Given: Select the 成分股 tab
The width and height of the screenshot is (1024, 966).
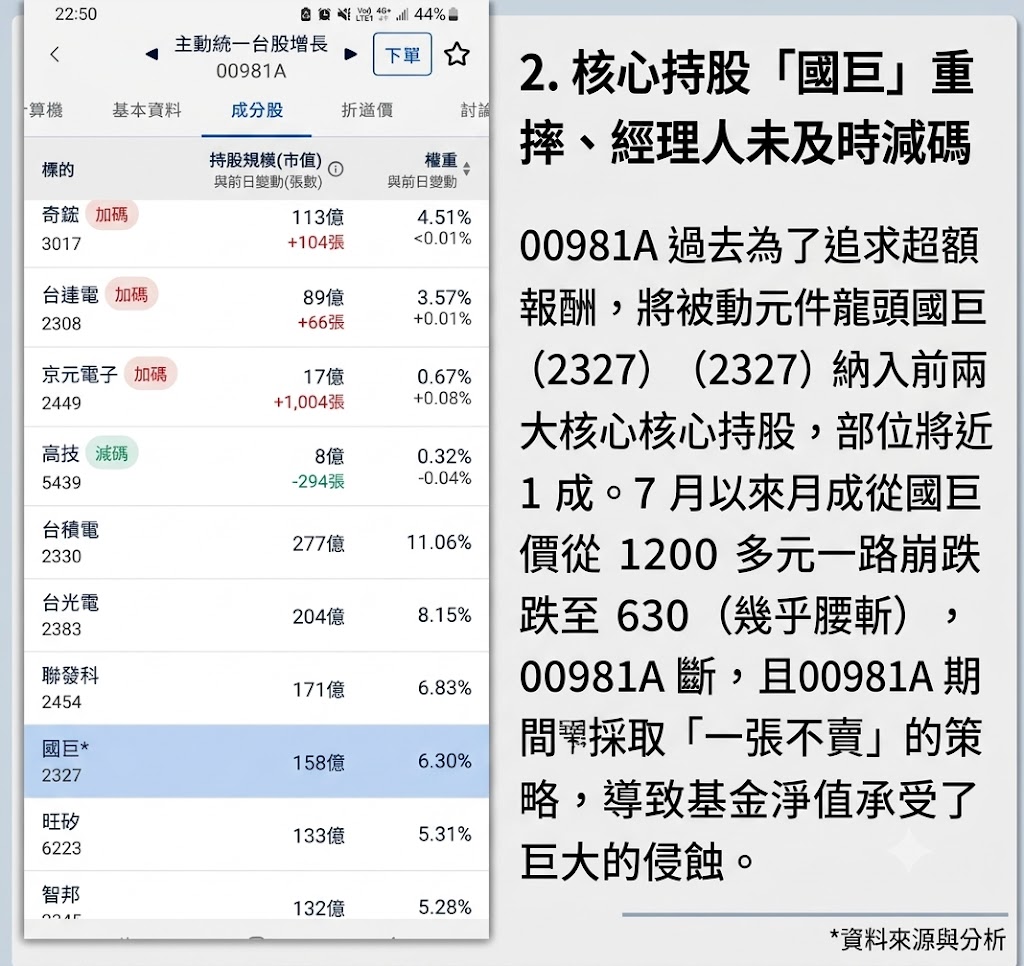Looking at the screenshot, I should click(257, 110).
